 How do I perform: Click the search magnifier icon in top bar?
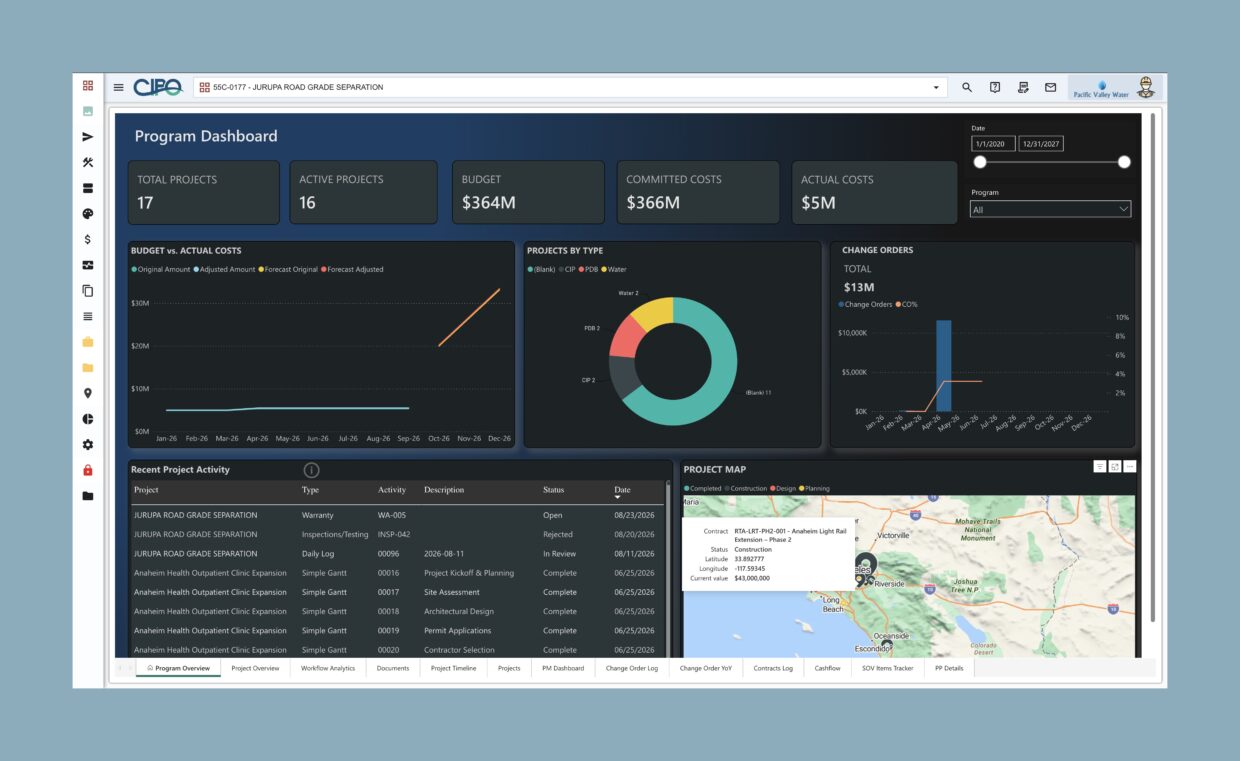tap(967, 87)
